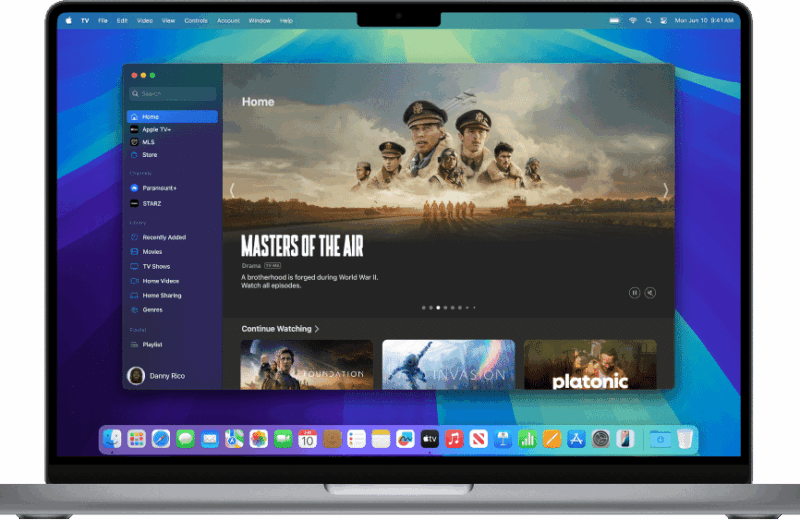800x521 pixels.
Task: Open the Apple menu
Action: (69, 21)
